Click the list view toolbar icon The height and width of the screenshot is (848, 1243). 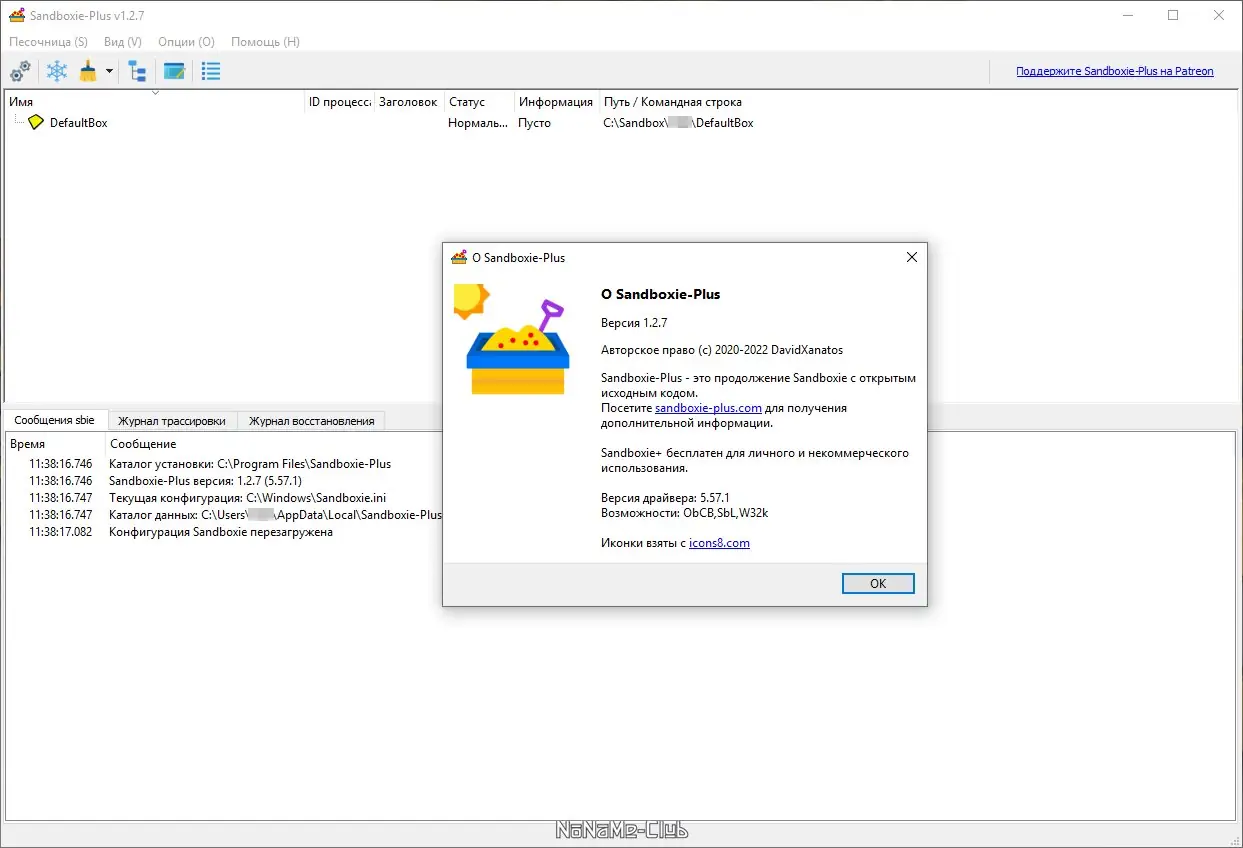point(211,71)
